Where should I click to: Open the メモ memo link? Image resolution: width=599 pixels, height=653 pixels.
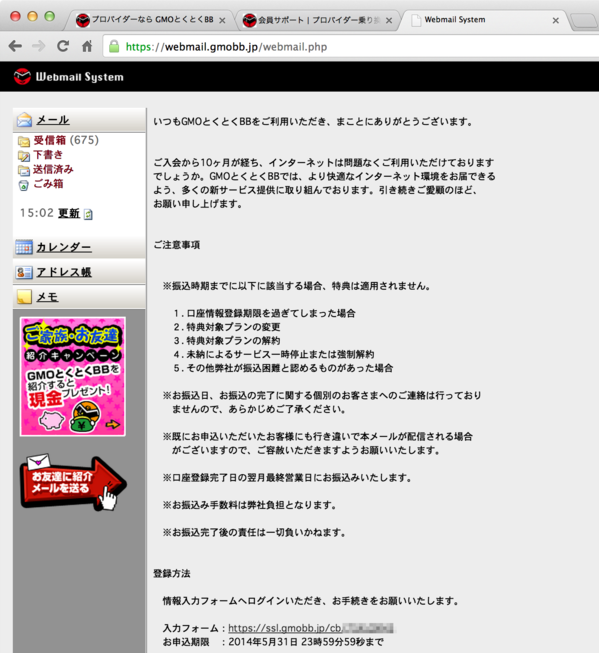point(47,297)
